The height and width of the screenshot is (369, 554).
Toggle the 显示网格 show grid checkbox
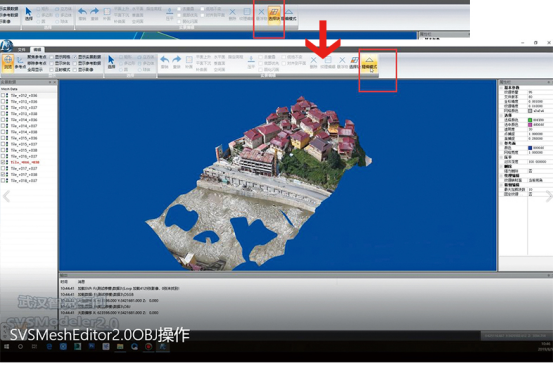52,57
